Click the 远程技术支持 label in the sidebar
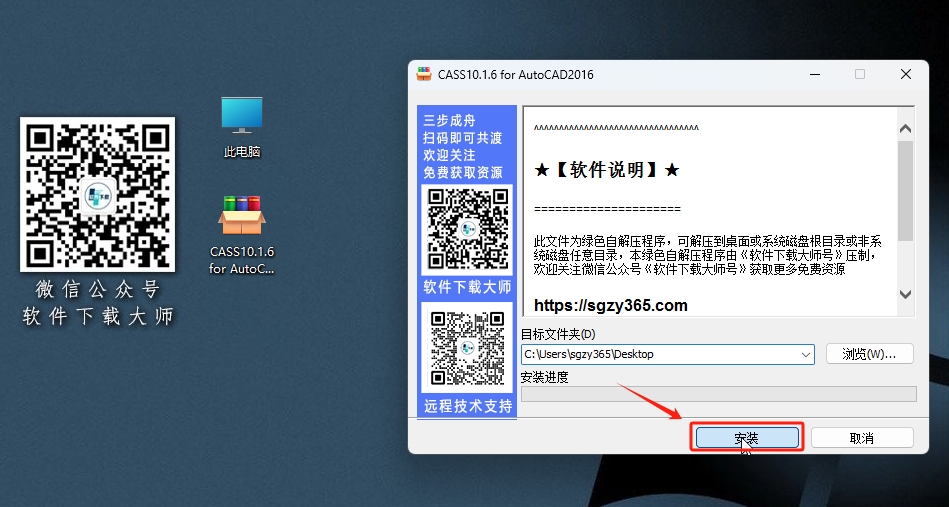This screenshot has height=507, width=949. click(467, 406)
